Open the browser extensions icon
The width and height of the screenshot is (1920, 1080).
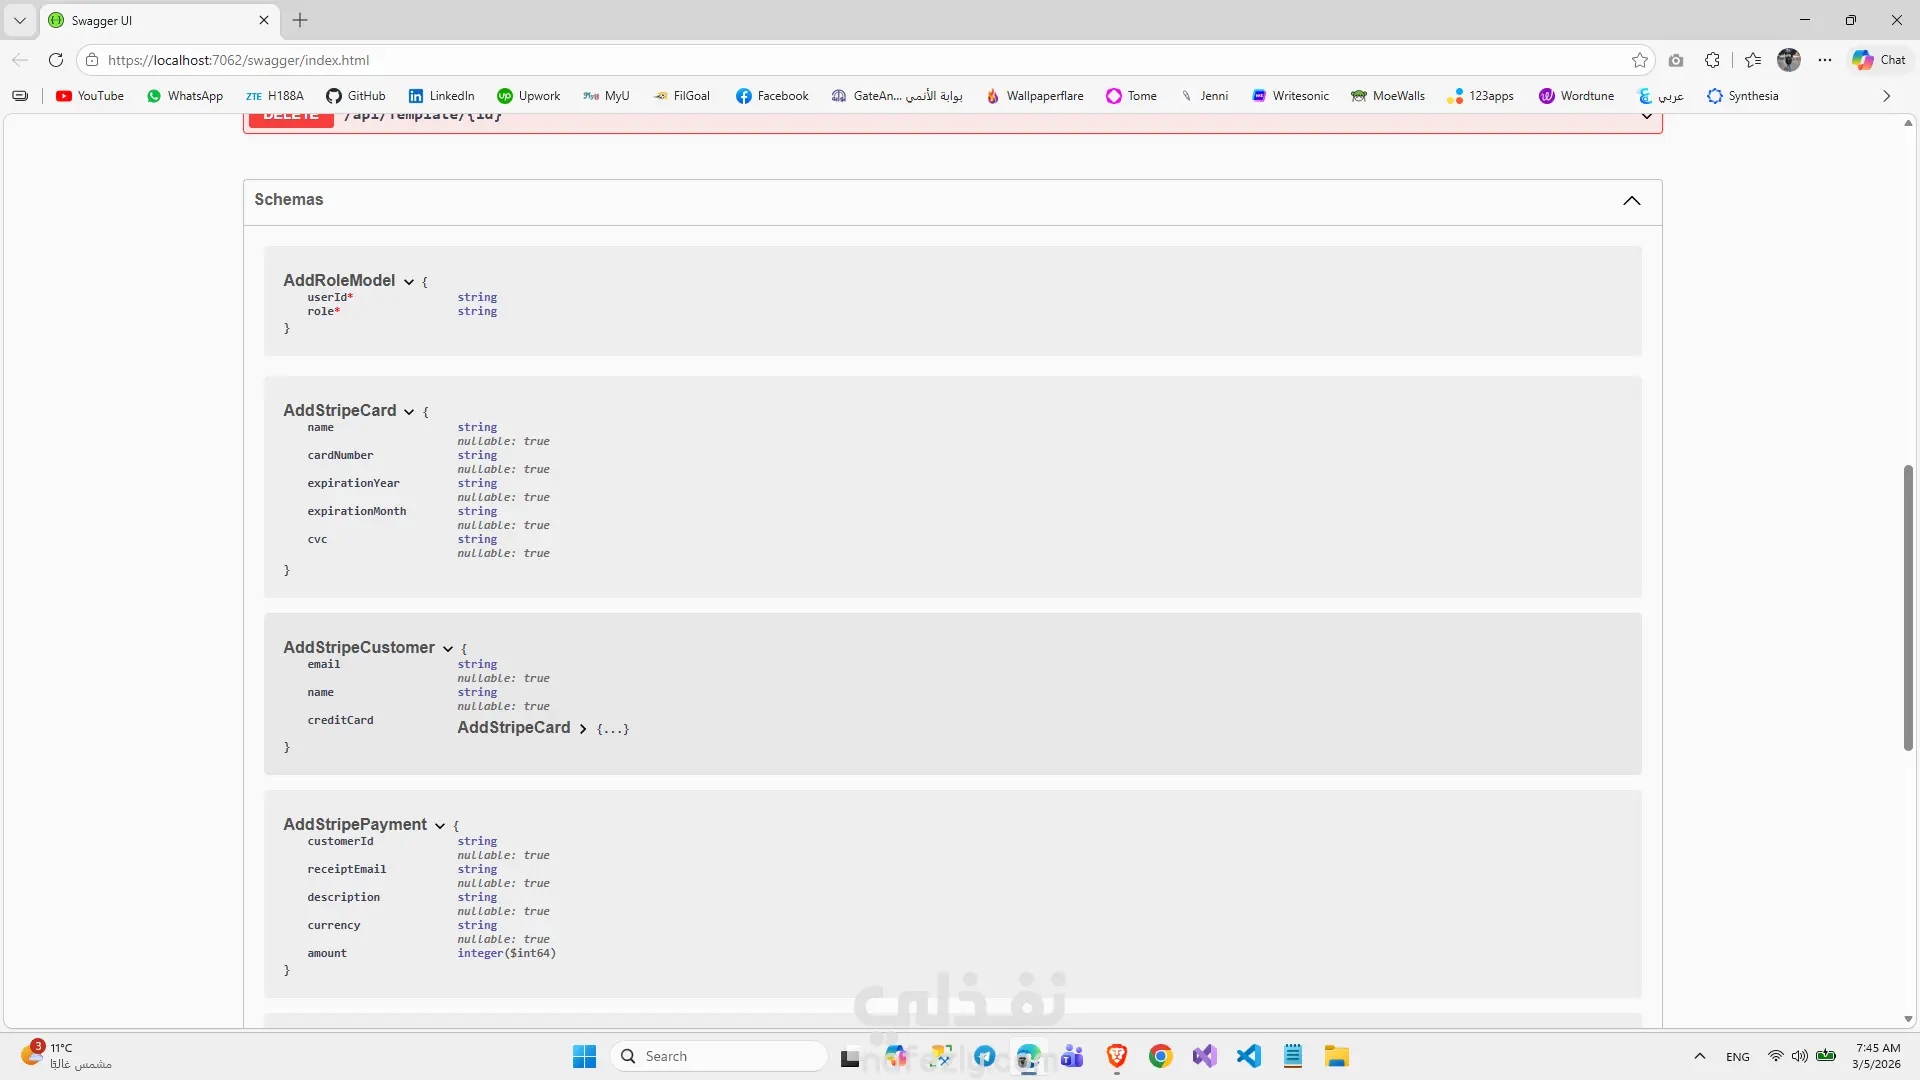click(1712, 60)
